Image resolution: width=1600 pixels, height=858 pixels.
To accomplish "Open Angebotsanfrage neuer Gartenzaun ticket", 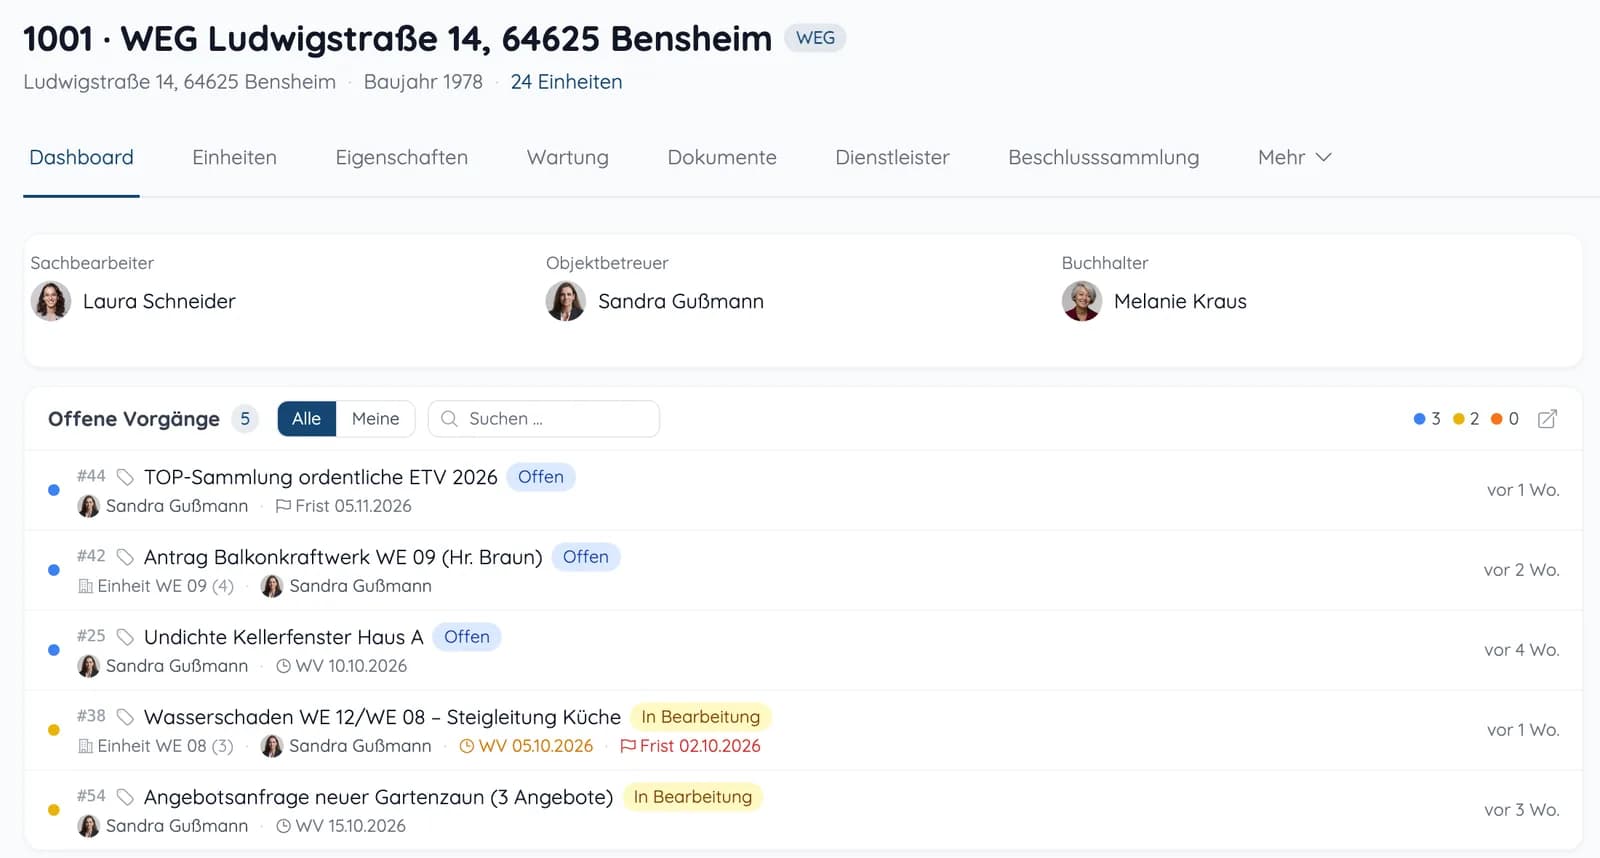I will (378, 797).
